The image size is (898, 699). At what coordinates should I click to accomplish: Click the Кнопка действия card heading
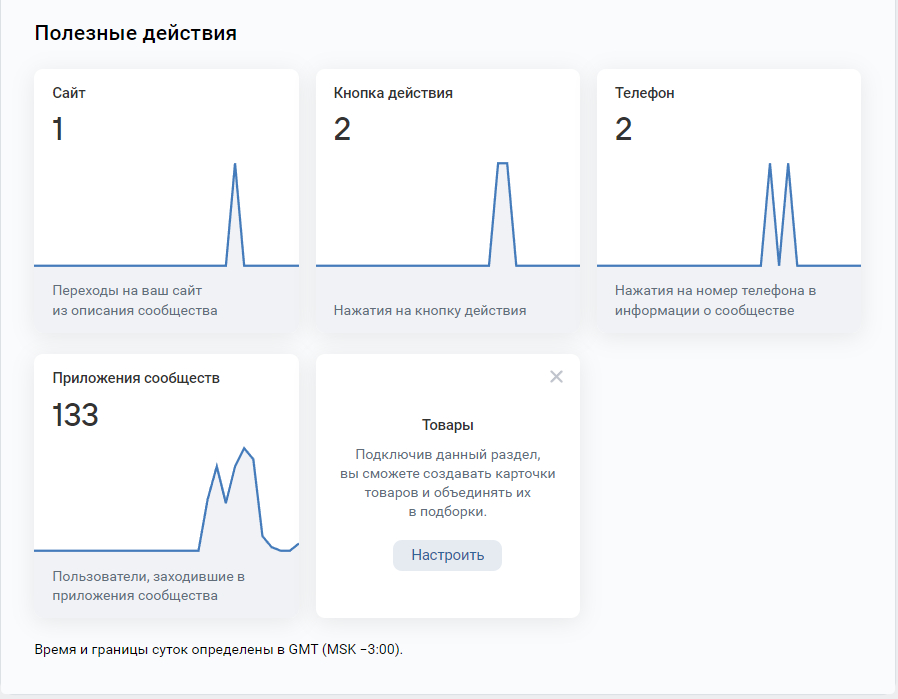[393, 93]
